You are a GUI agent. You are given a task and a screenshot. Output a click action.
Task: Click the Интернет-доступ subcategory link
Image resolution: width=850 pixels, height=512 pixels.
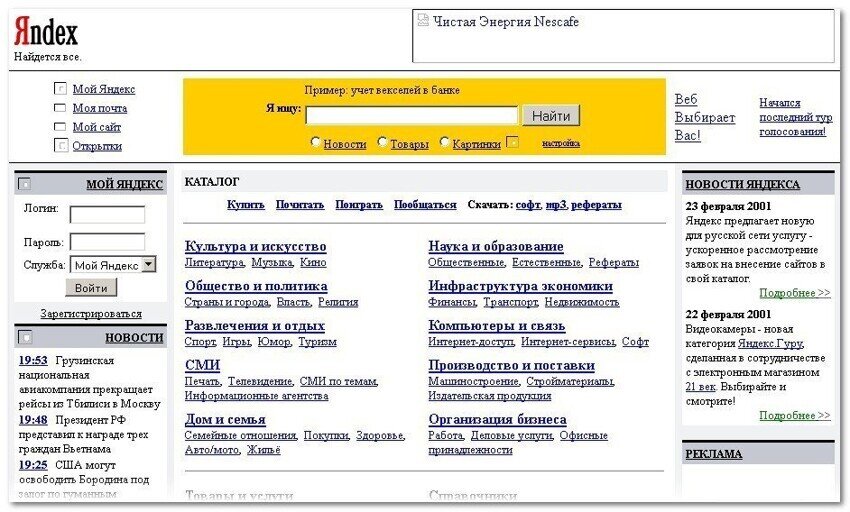(471, 342)
